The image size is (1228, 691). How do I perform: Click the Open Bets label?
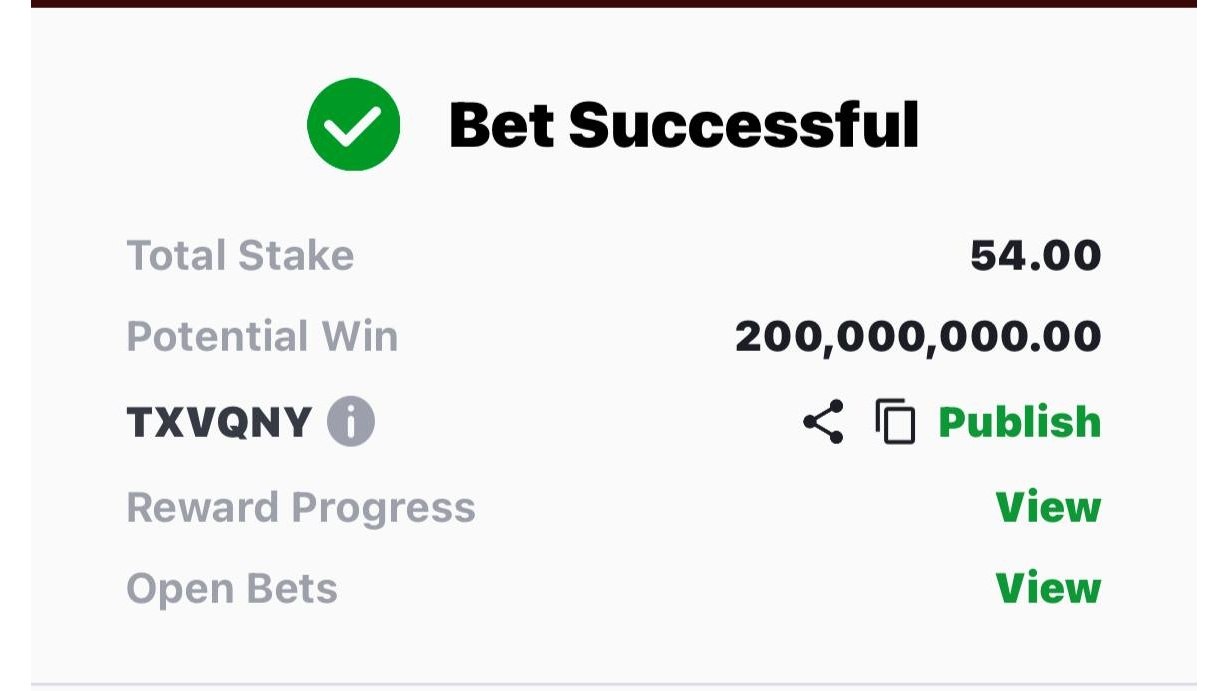point(232,589)
